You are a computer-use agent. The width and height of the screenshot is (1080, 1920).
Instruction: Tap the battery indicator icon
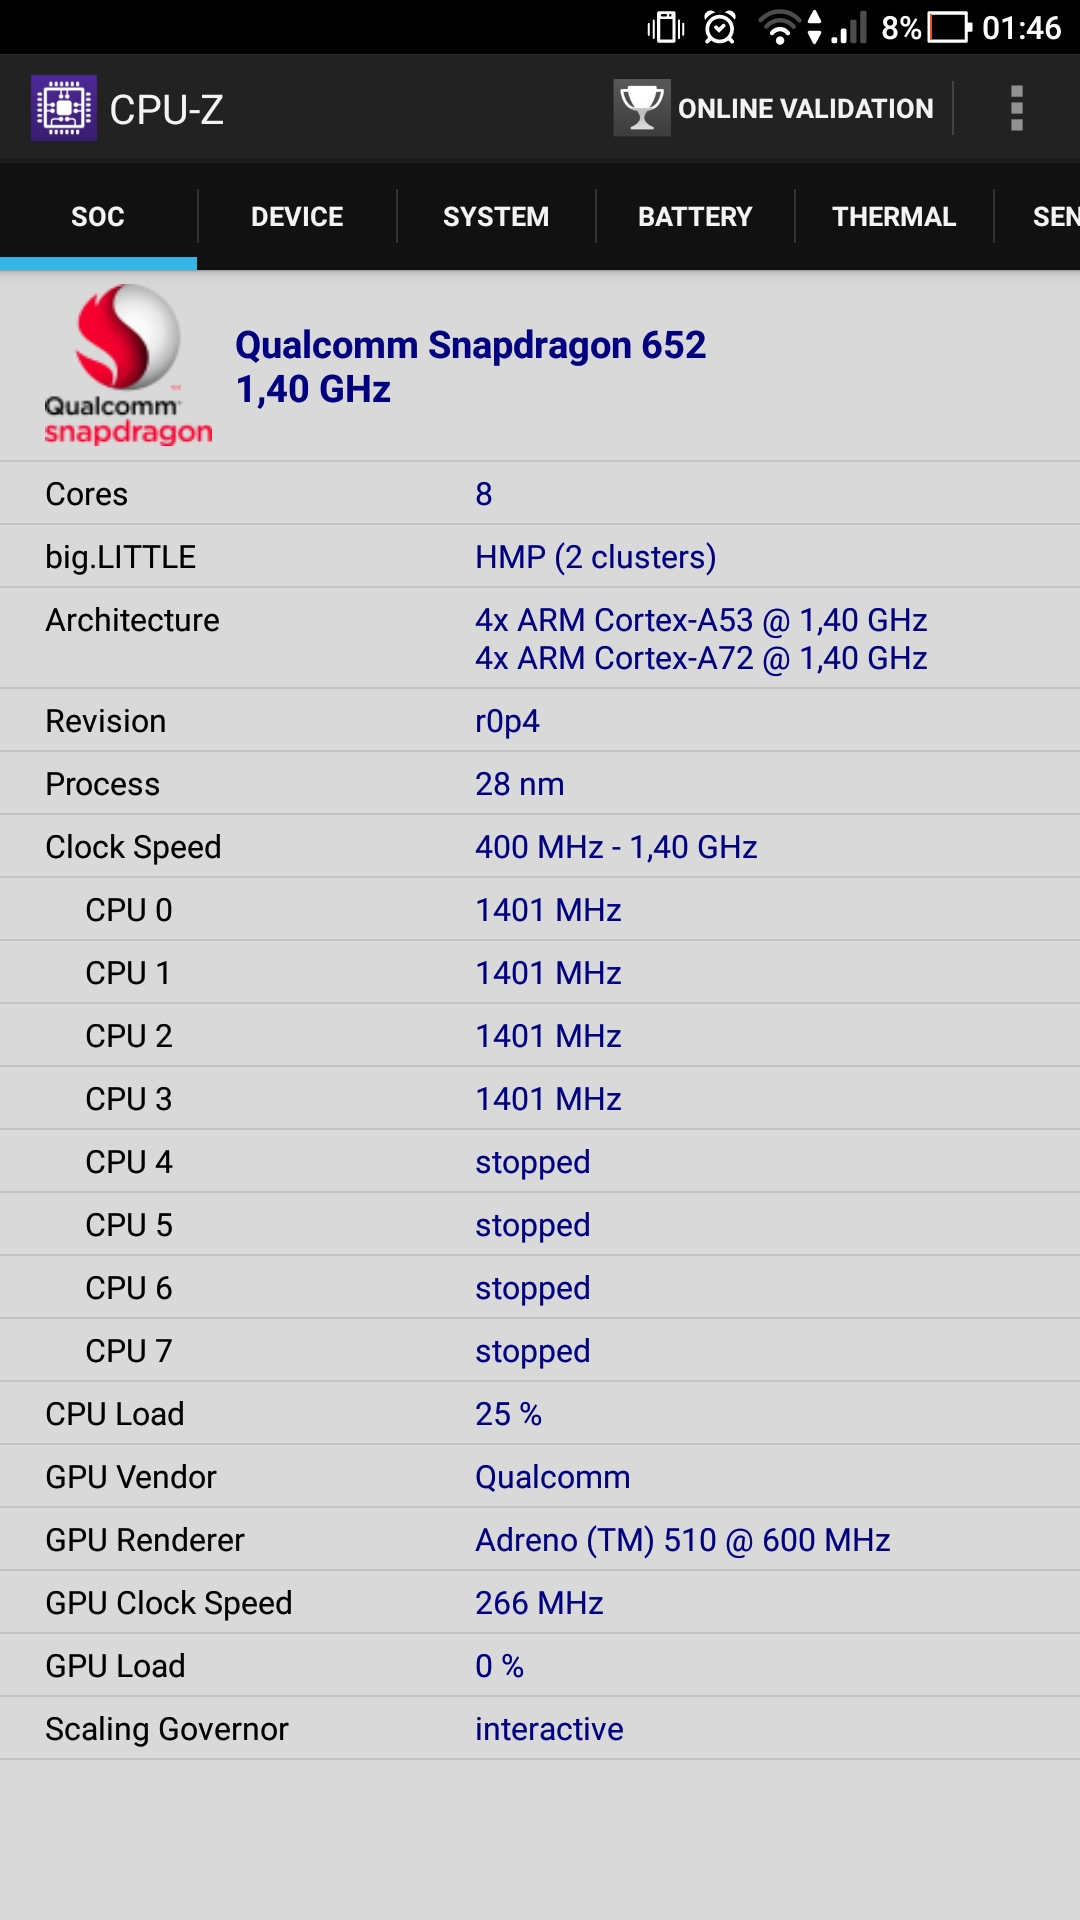[x=949, y=28]
